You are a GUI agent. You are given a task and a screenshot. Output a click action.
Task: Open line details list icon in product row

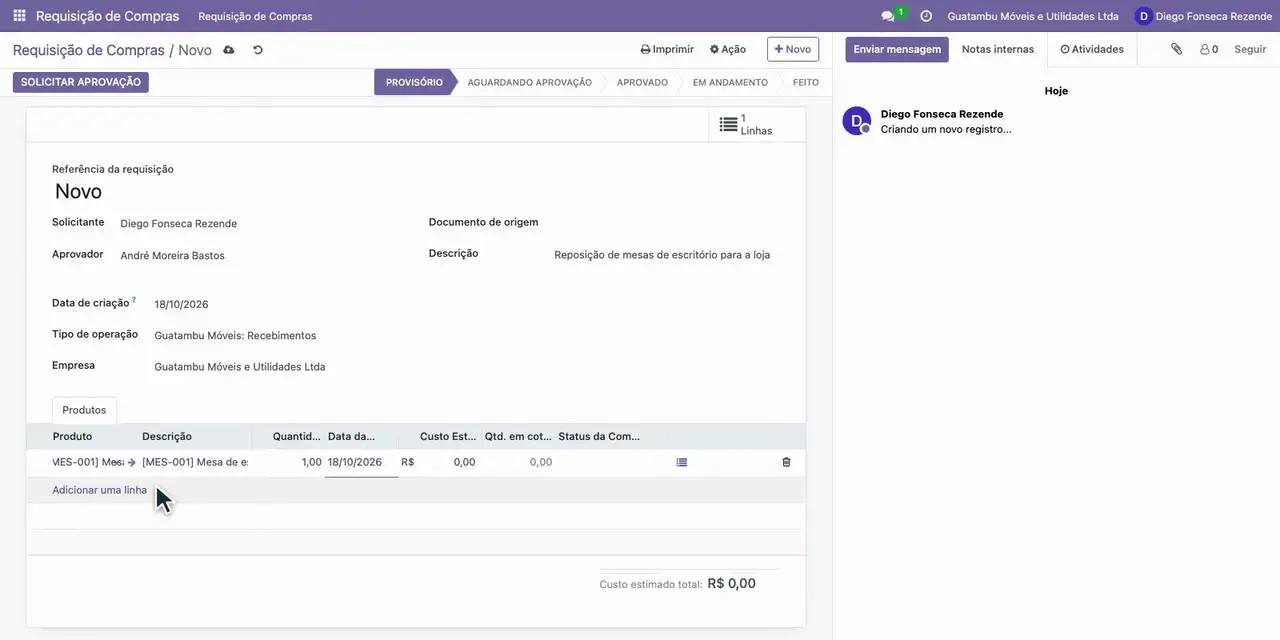682,462
